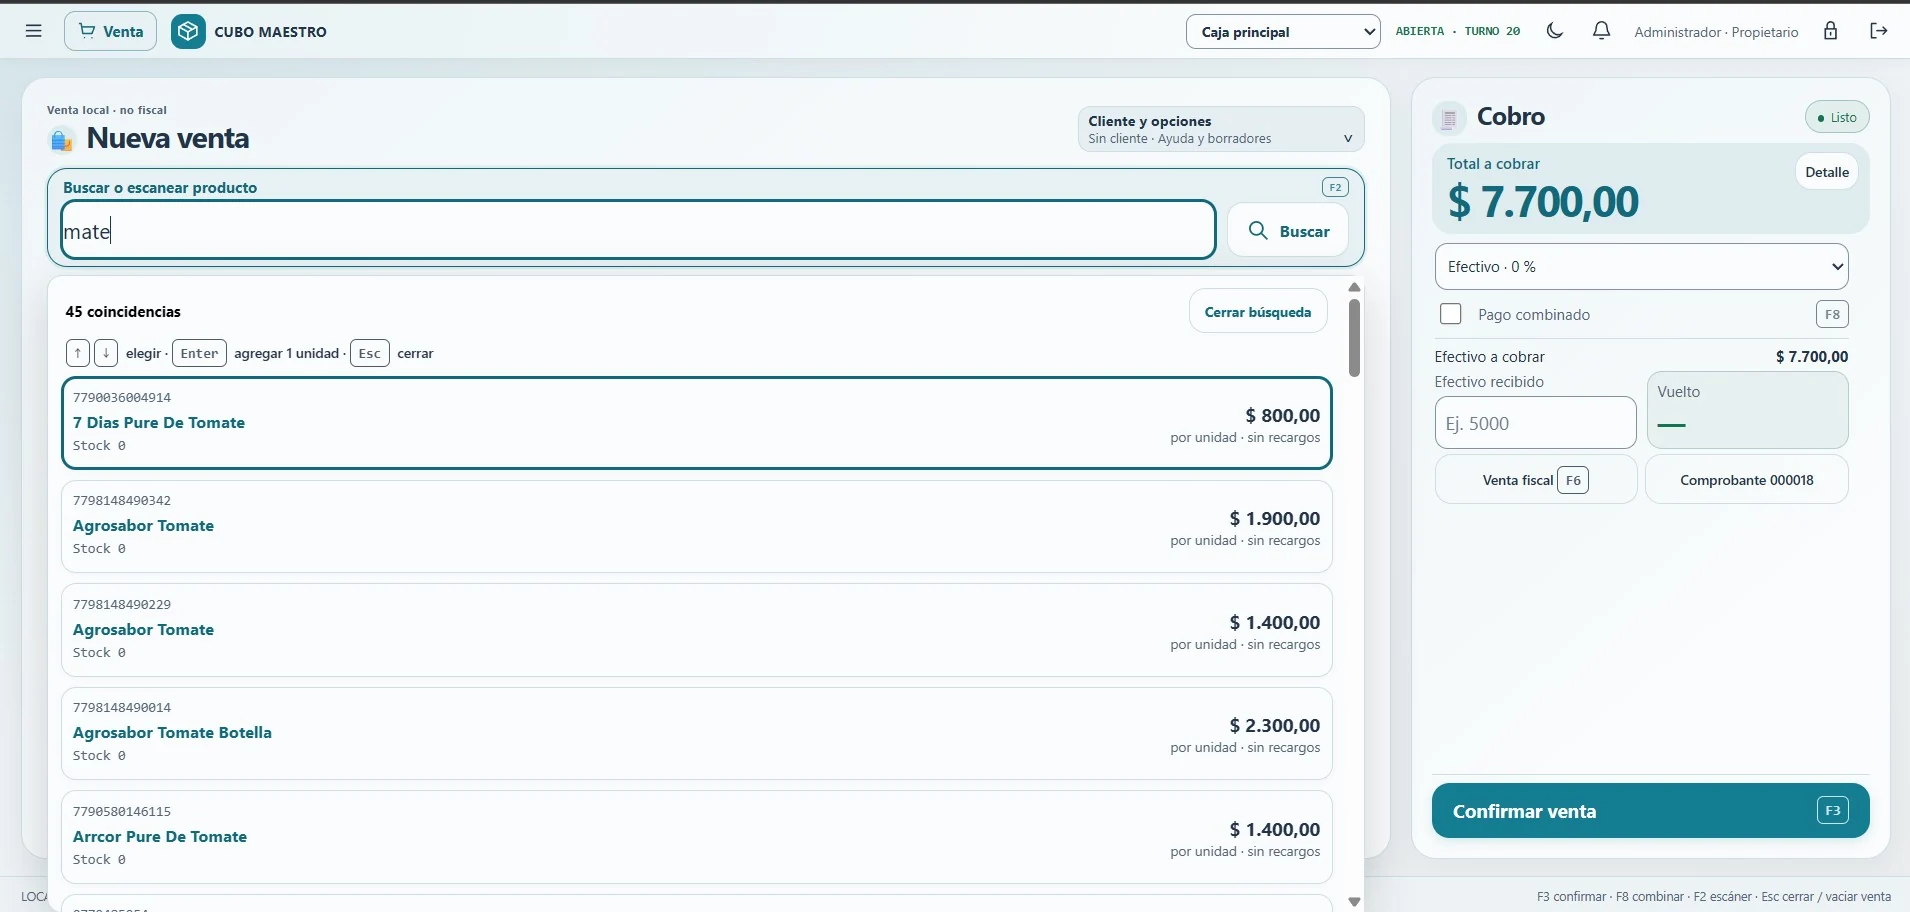Click the Venta button in header
1910x912 pixels.
point(110,31)
